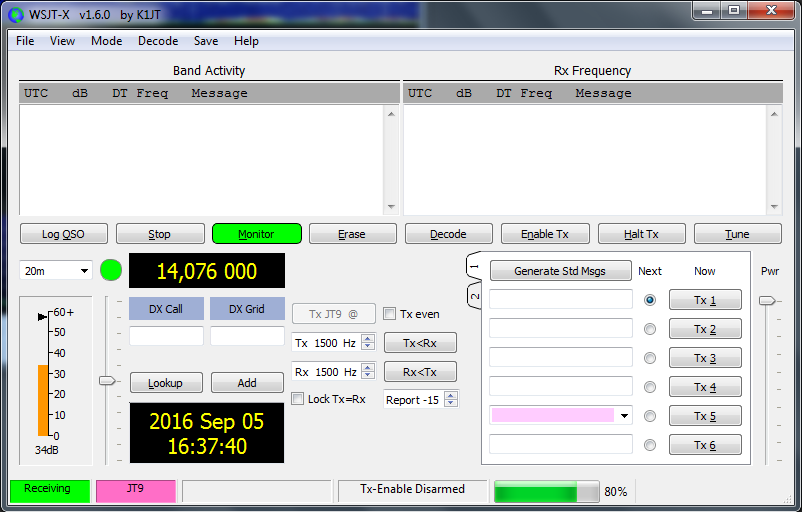This screenshot has height=512, width=802.
Task: Click the Tx<Rx frequency copy button
Action: point(420,343)
